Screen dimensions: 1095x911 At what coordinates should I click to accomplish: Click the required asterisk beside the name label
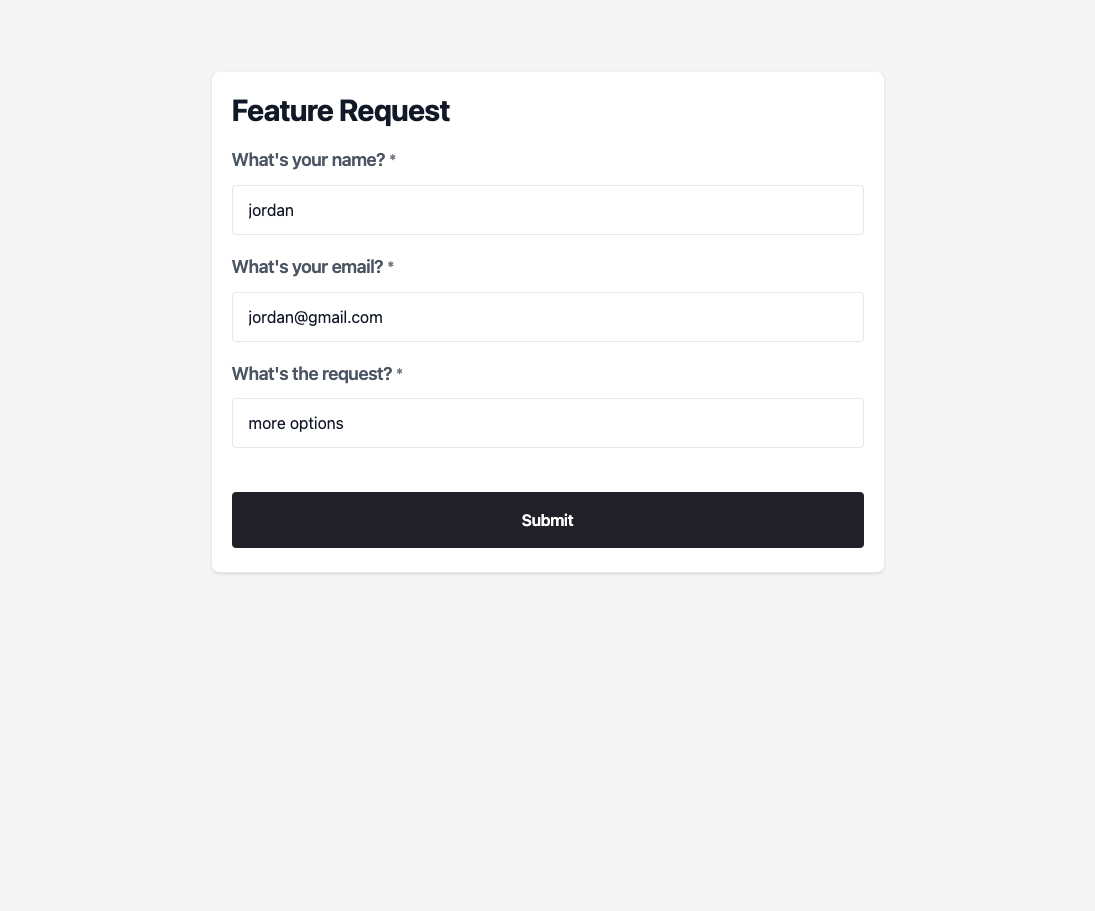click(393, 161)
